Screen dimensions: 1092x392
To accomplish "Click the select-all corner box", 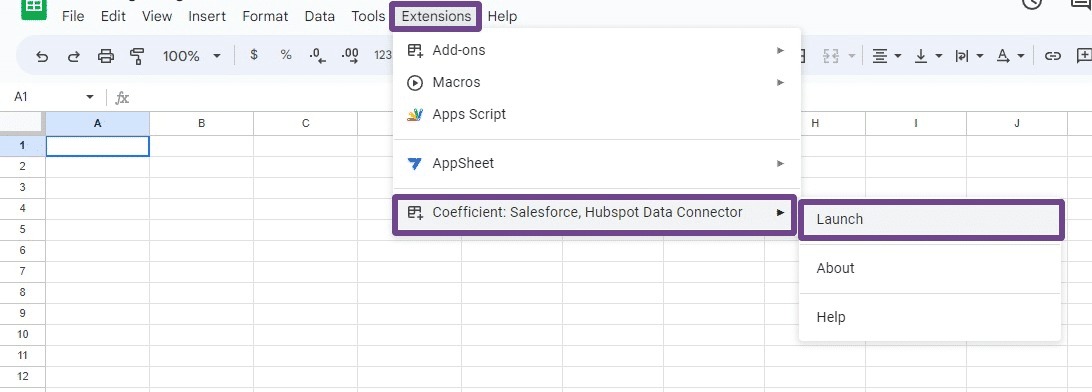I will tap(23, 123).
